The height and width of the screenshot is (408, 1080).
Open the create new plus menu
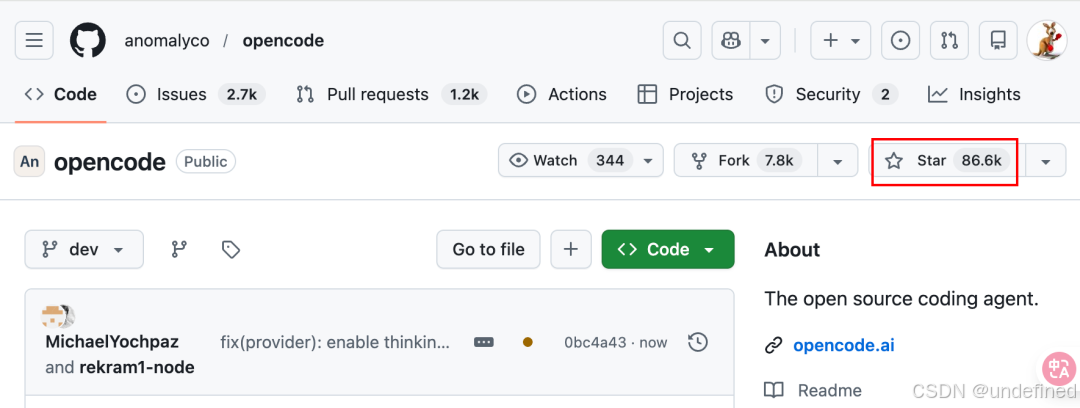[840, 41]
